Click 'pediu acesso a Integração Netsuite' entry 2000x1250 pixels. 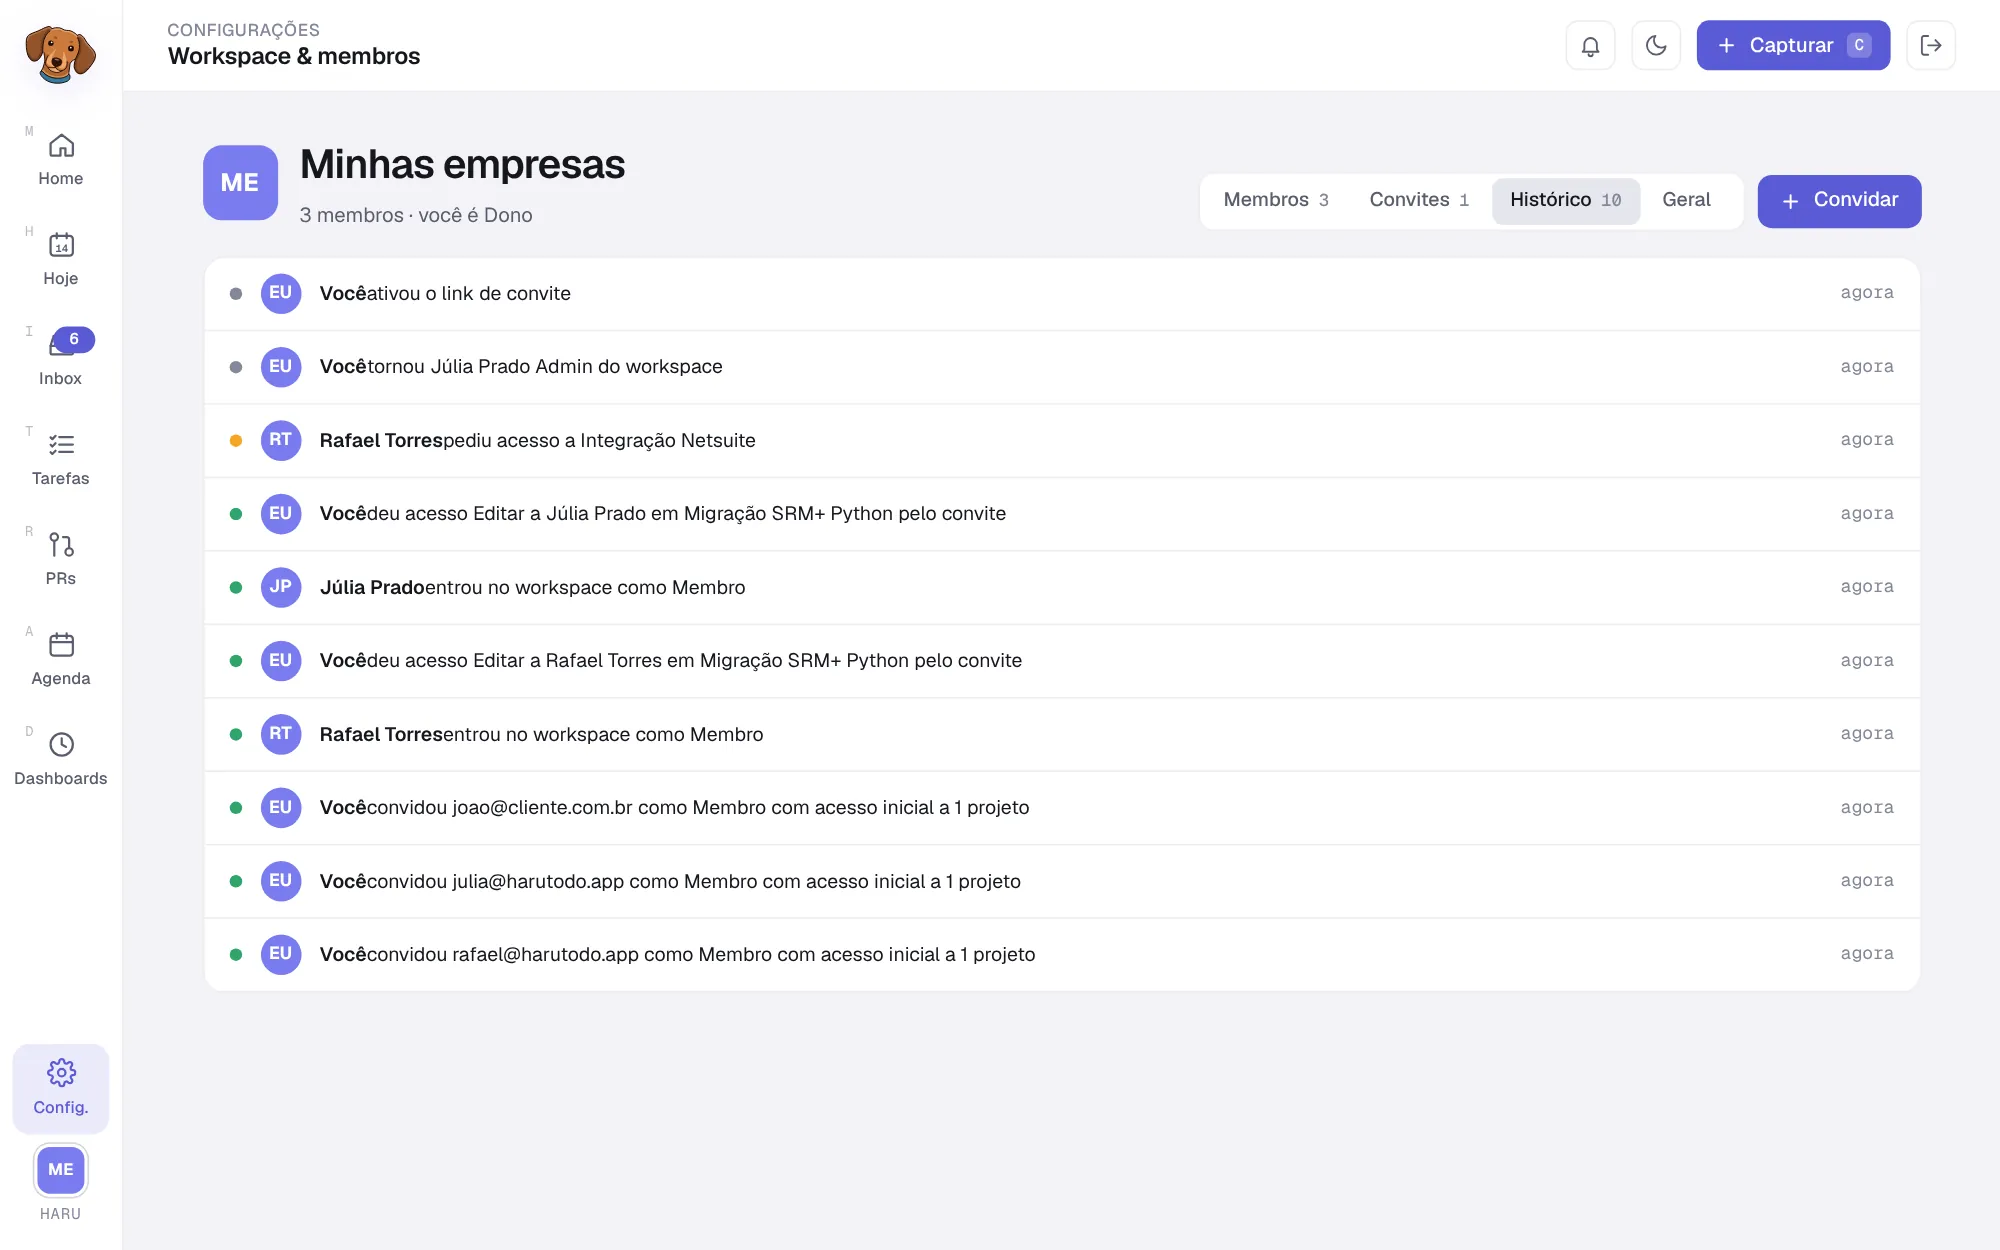[x=1062, y=441]
